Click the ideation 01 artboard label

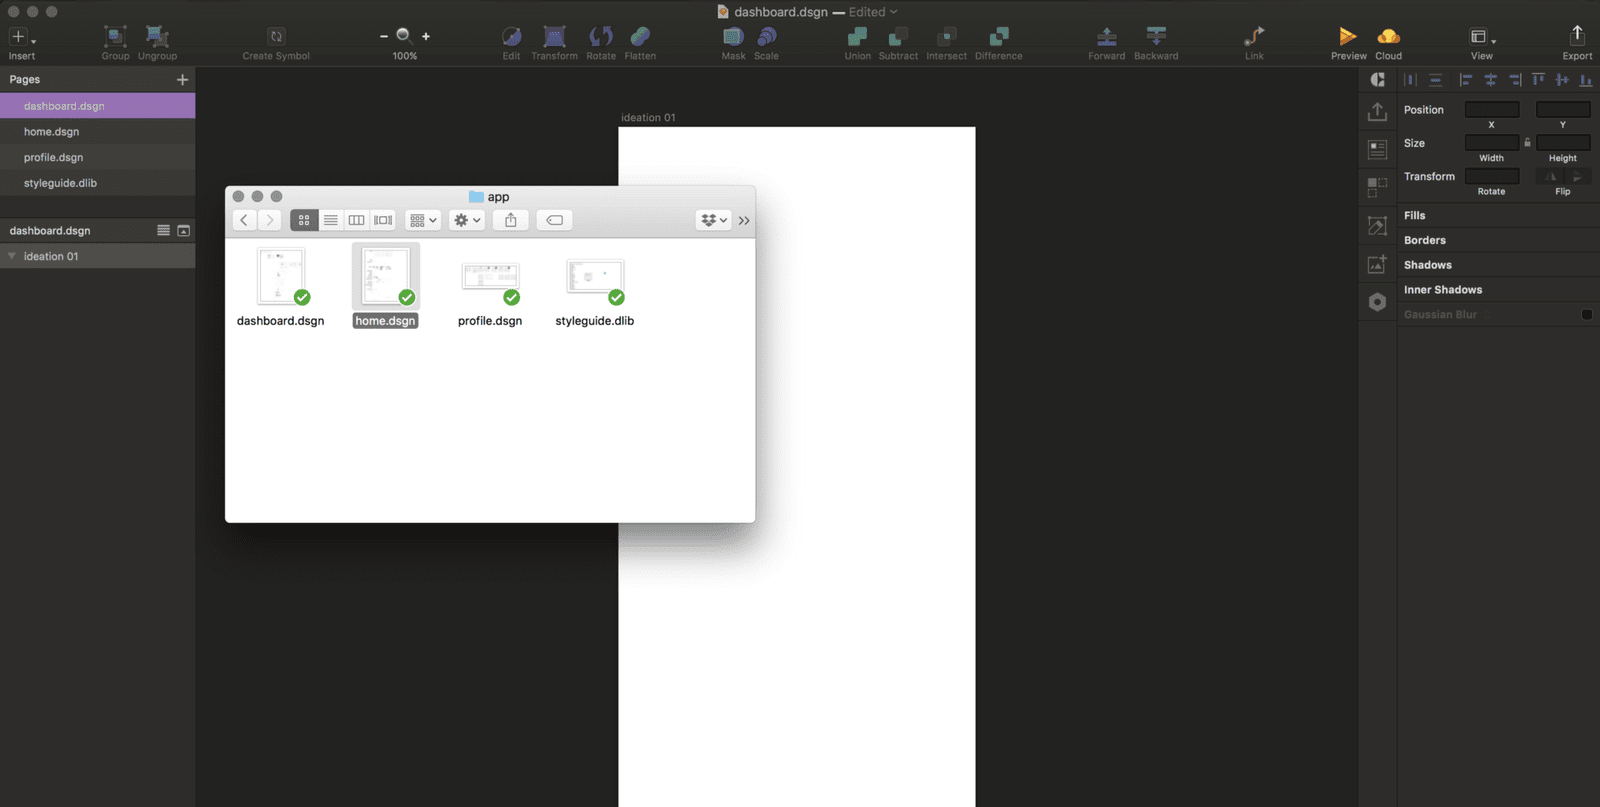(x=648, y=117)
